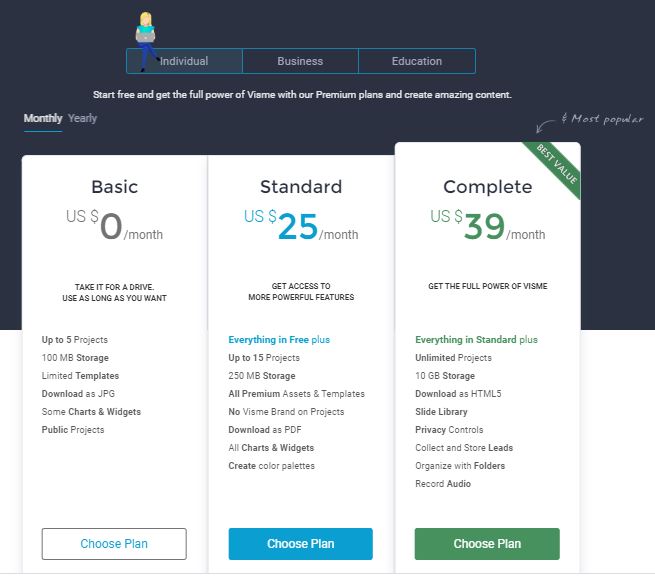This screenshot has height=576, width=655.
Task: Click 'Download as HTML5' feature
Action: coord(458,393)
